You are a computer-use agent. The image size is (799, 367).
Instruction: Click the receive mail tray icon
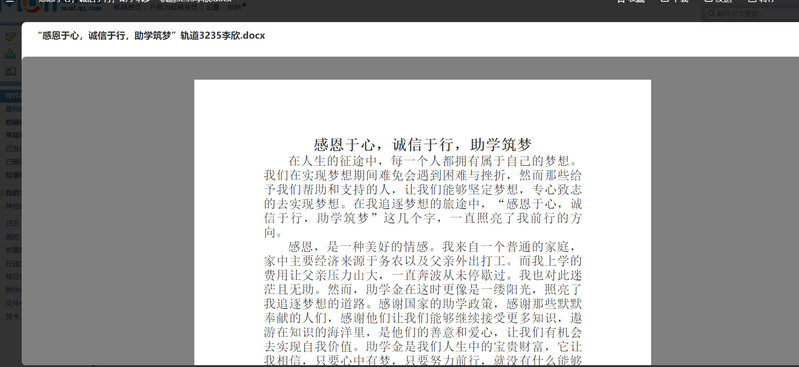[x=10, y=54]
